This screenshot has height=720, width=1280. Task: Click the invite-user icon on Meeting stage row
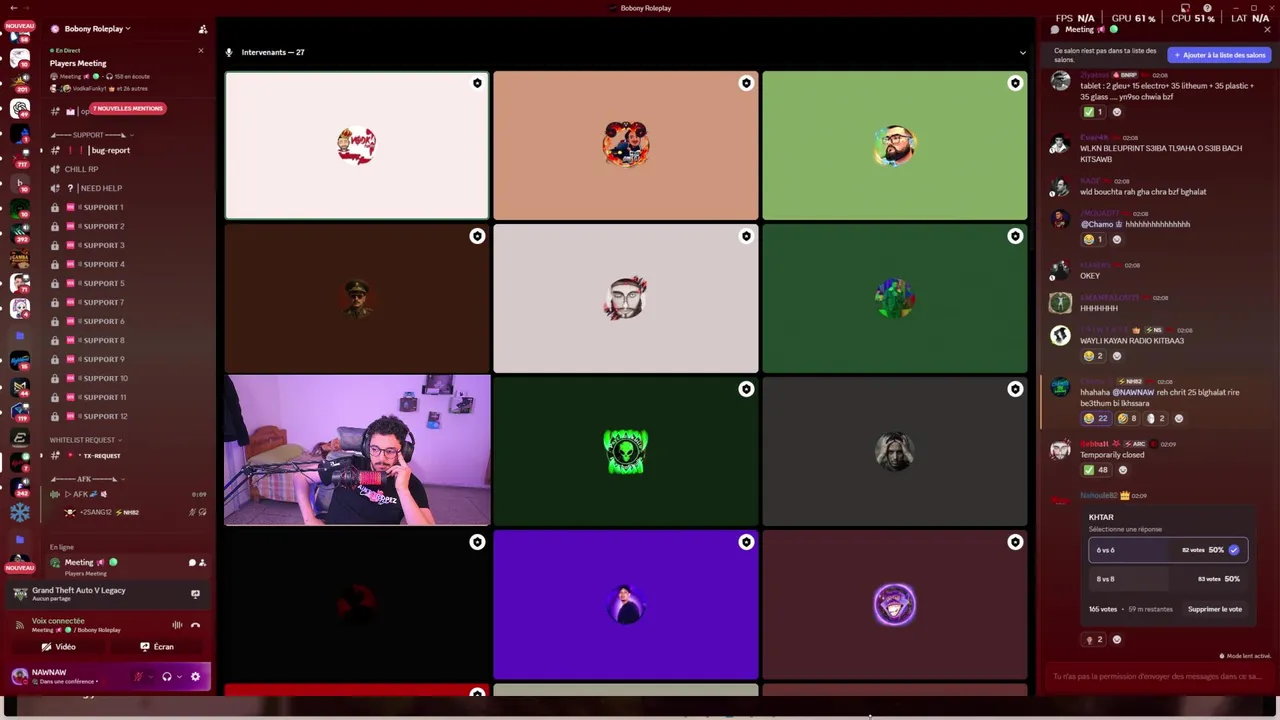(x=202, y=562)
